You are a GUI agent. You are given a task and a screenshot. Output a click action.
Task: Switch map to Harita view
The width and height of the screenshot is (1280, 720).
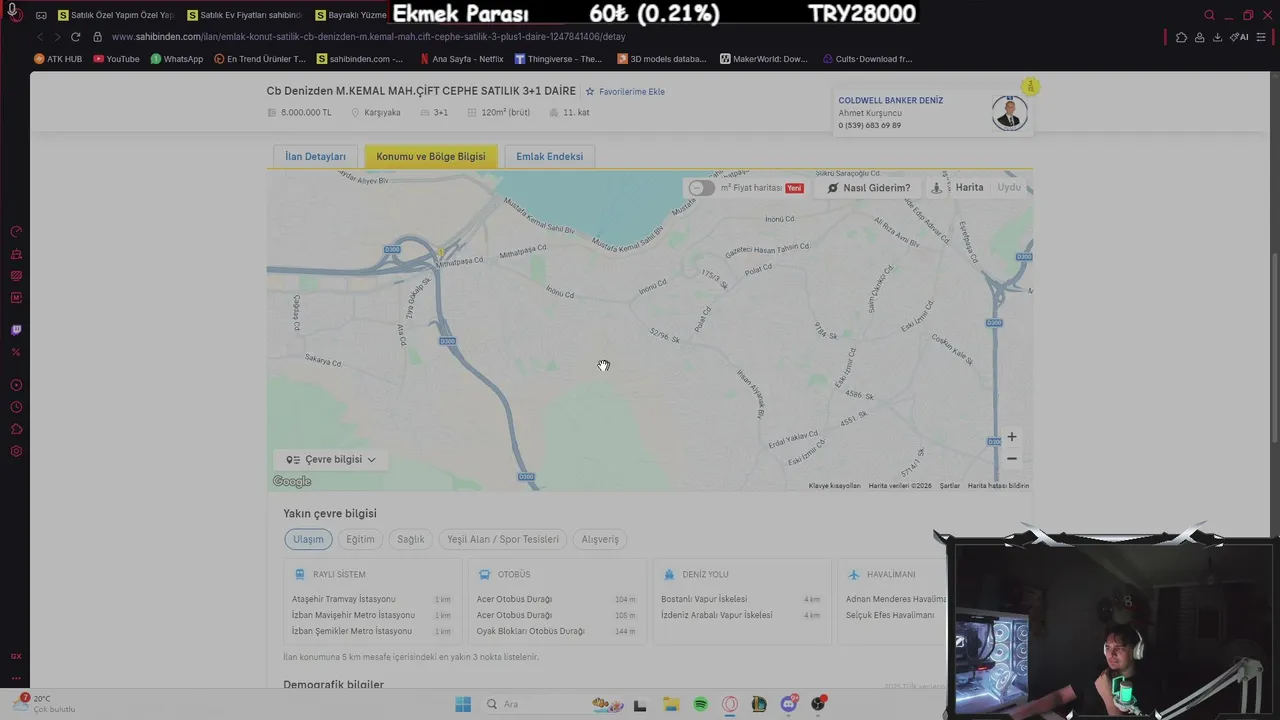tap(969, 187)
